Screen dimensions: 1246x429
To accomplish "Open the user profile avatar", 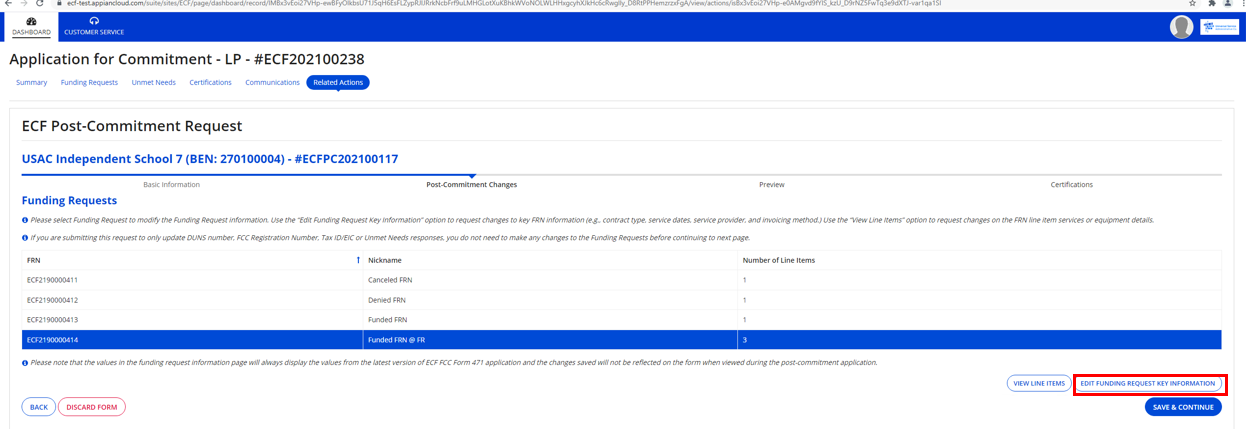I will pos(1181,27).
